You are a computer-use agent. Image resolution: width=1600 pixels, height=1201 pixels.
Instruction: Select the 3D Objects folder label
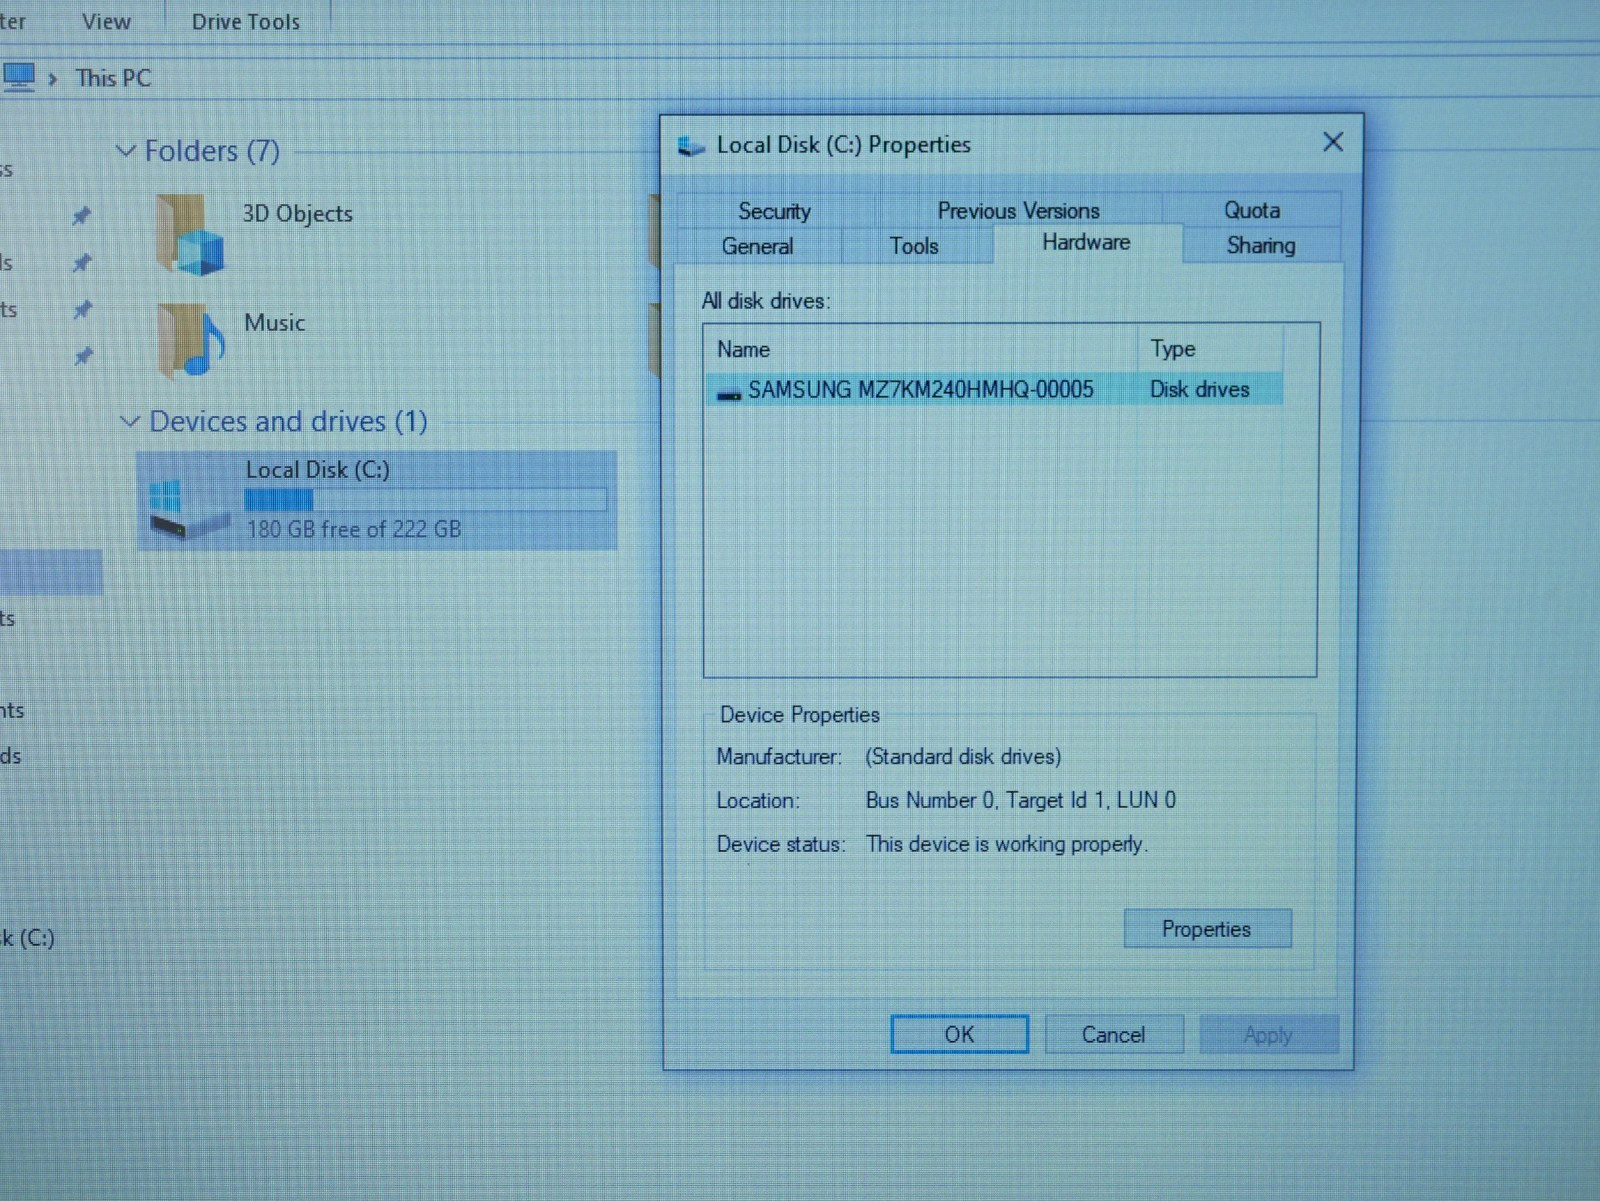pyautogui.click(x=297, y=214)
